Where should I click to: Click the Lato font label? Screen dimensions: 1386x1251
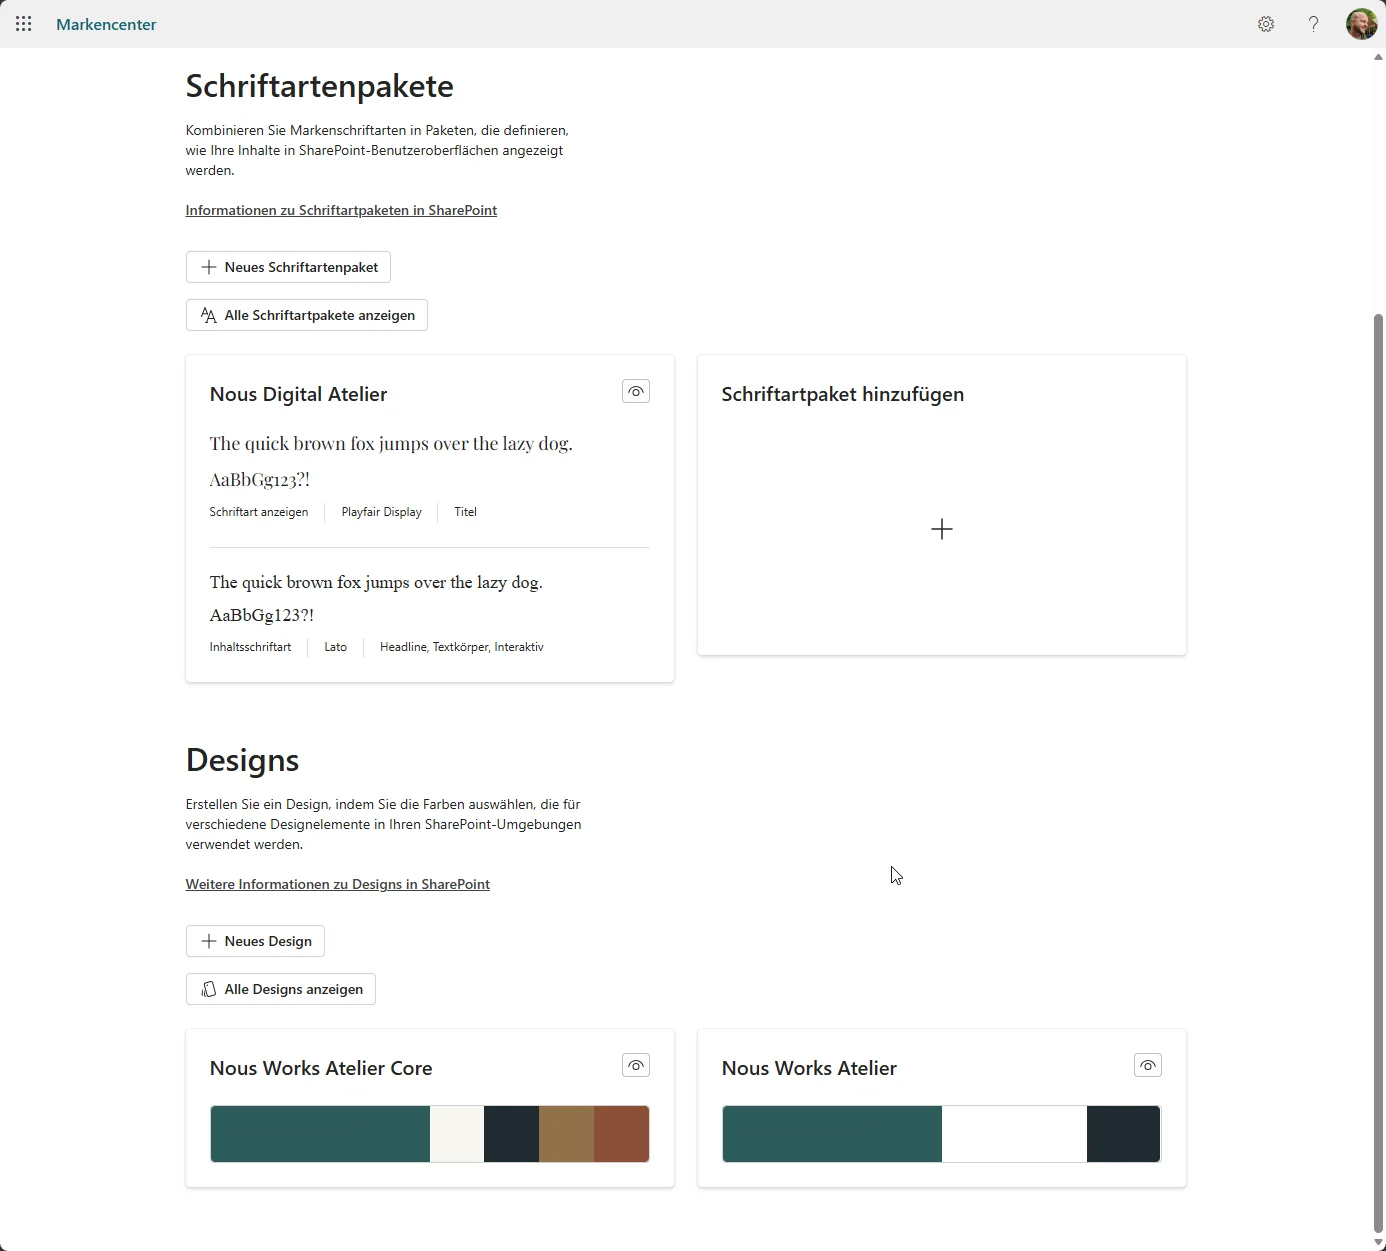tap(336, 647)
